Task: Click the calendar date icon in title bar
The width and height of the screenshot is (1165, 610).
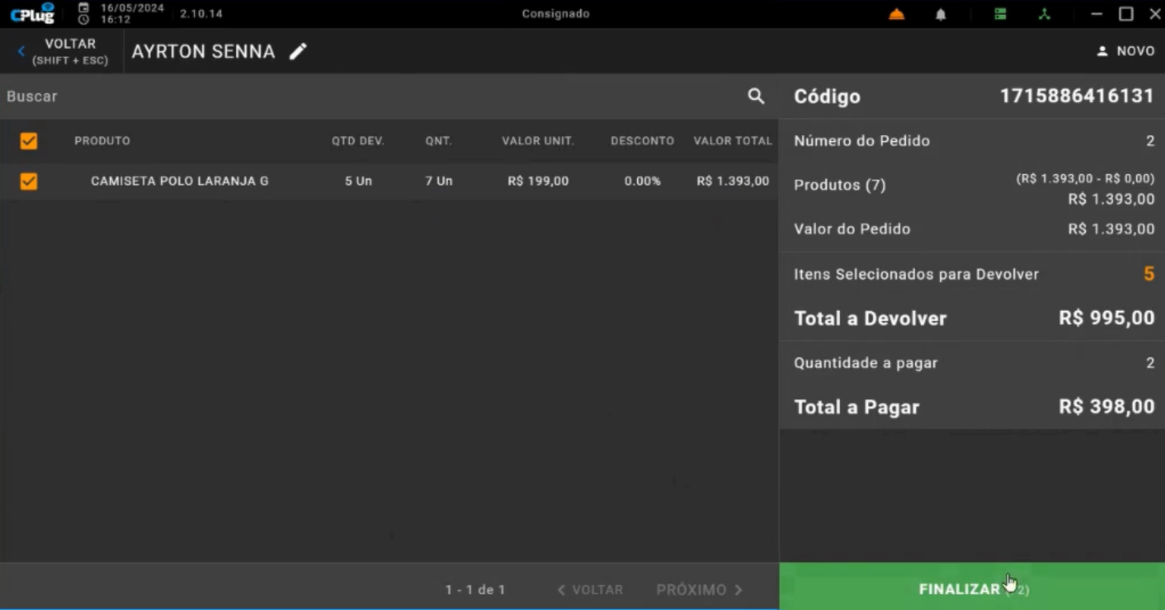Action: (x=84, y=7)
